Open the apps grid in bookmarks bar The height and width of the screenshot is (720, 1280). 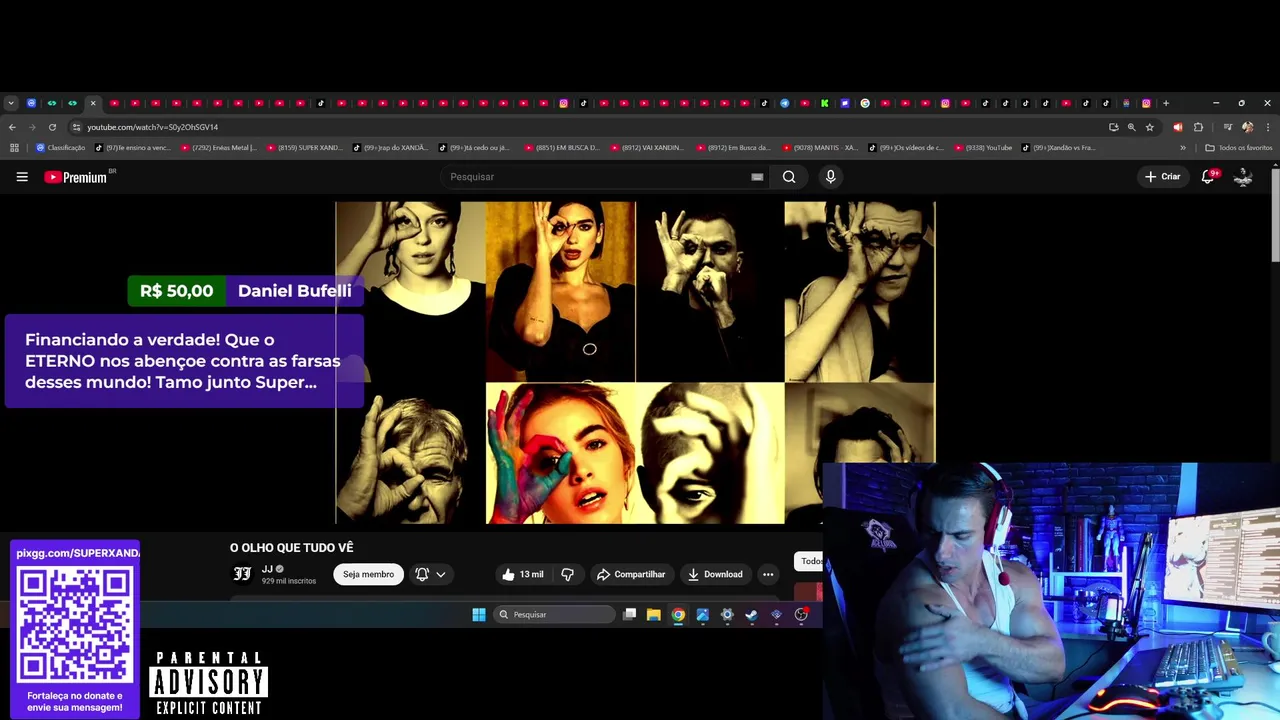click(14, 148)
